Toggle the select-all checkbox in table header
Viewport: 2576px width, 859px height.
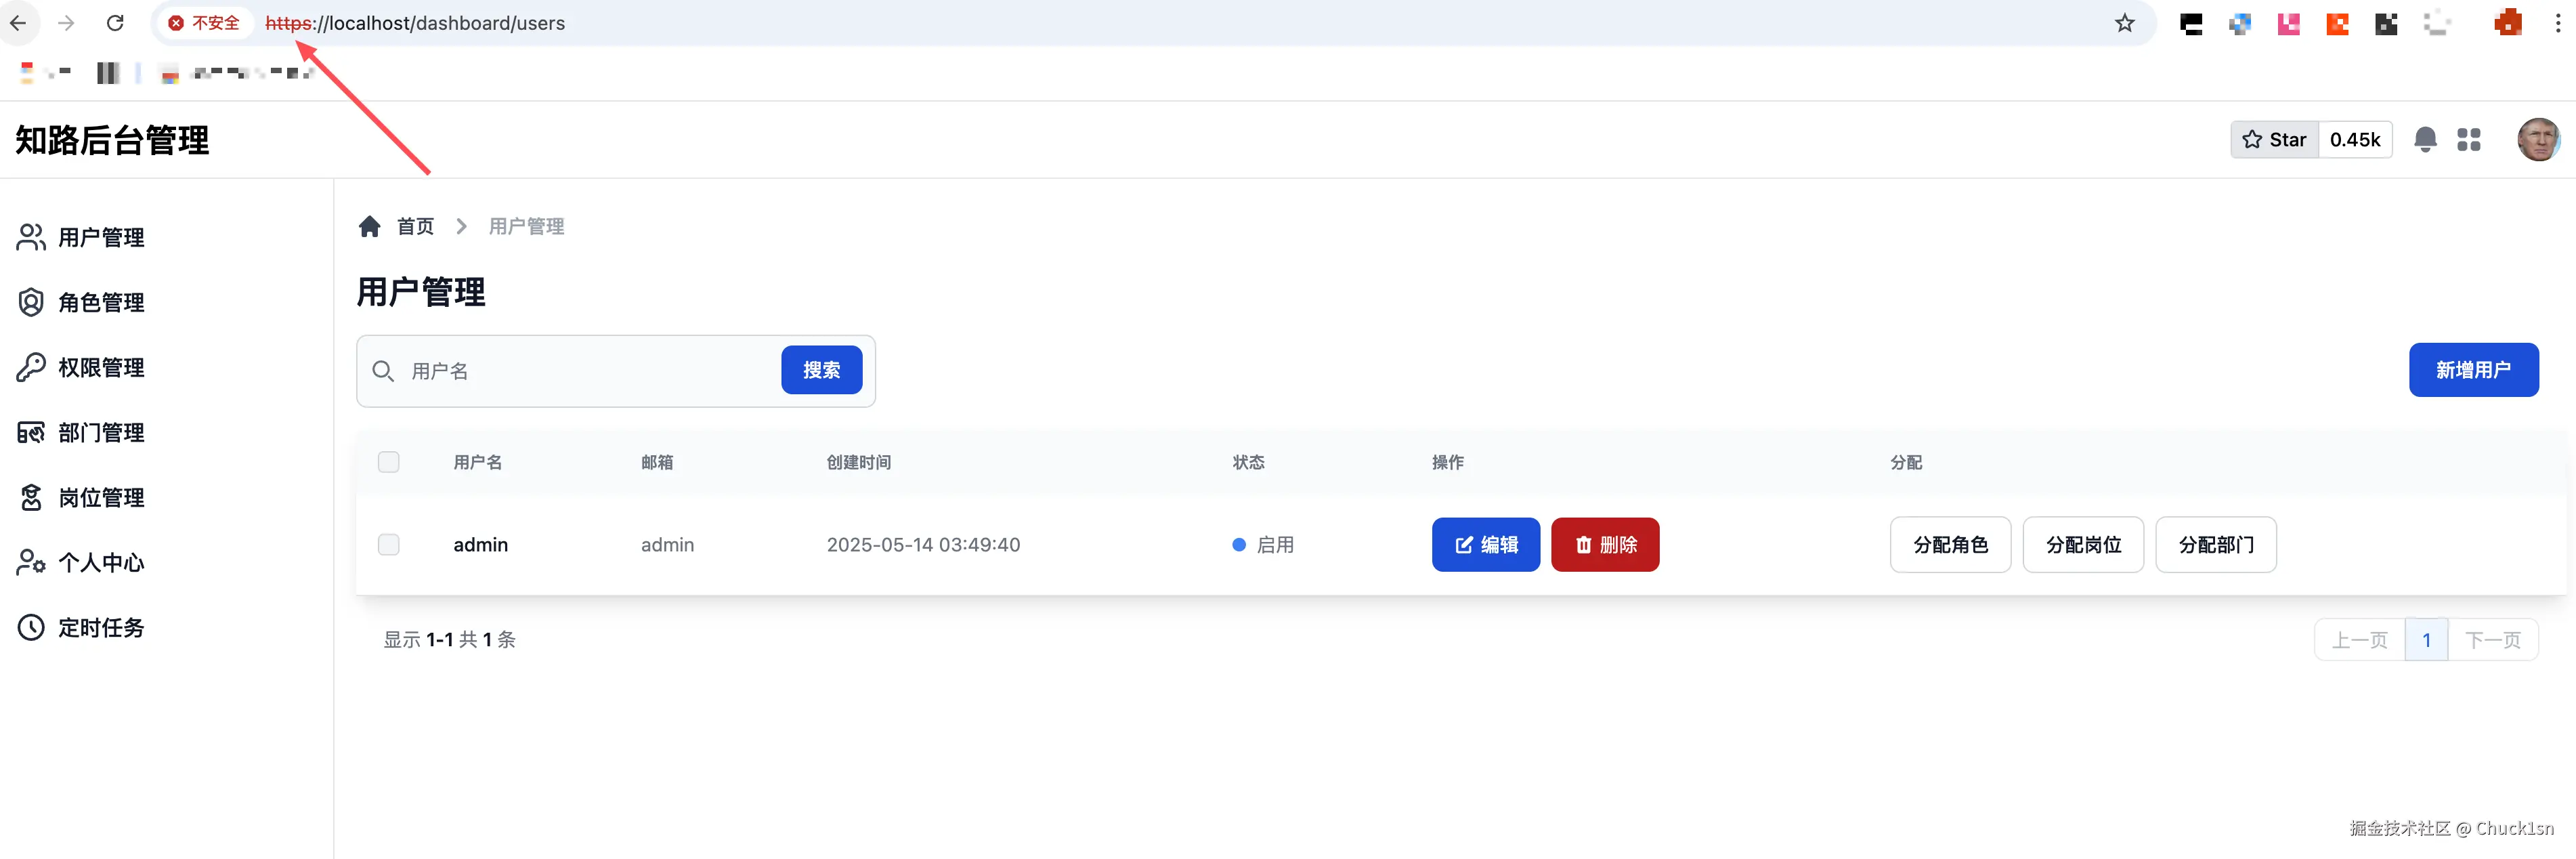tap(389, 461)
